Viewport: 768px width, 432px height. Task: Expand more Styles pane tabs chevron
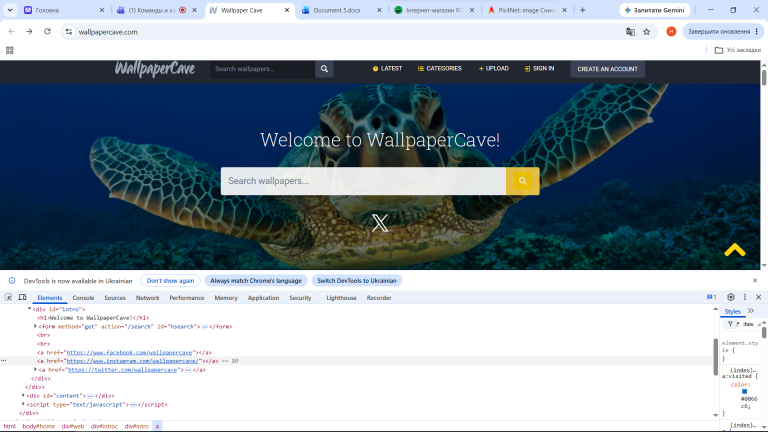tap(751, 311)
